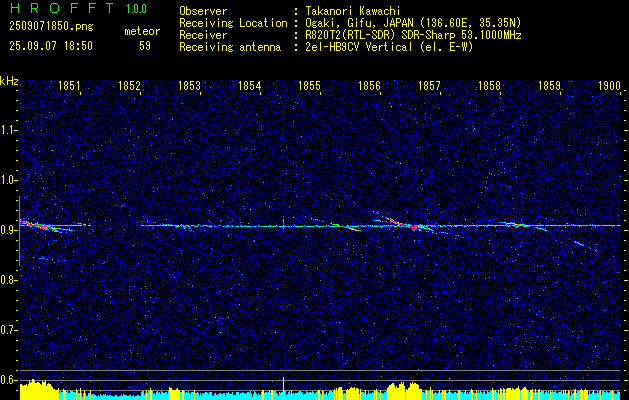Click the date stamp 25.09.07 18:50
Image resolution: width=629 pixels, height=400 pixels.
[51, 46]
